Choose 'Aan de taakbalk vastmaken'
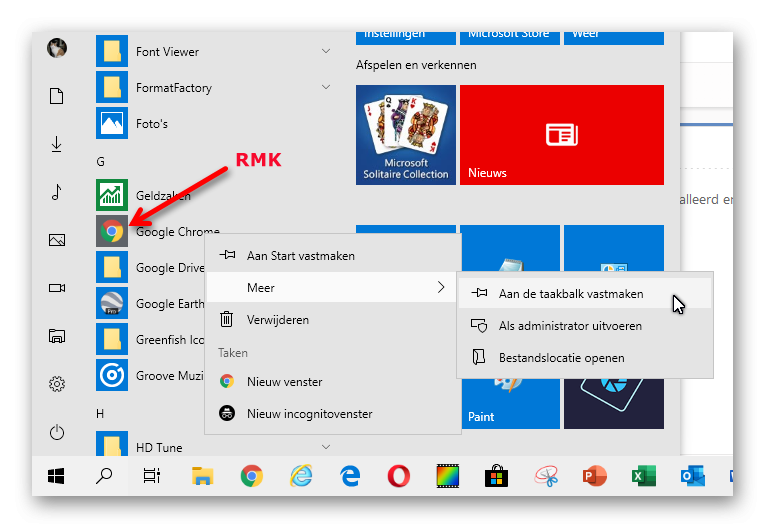This screenshot has height=528, width=765. point(585,294)
